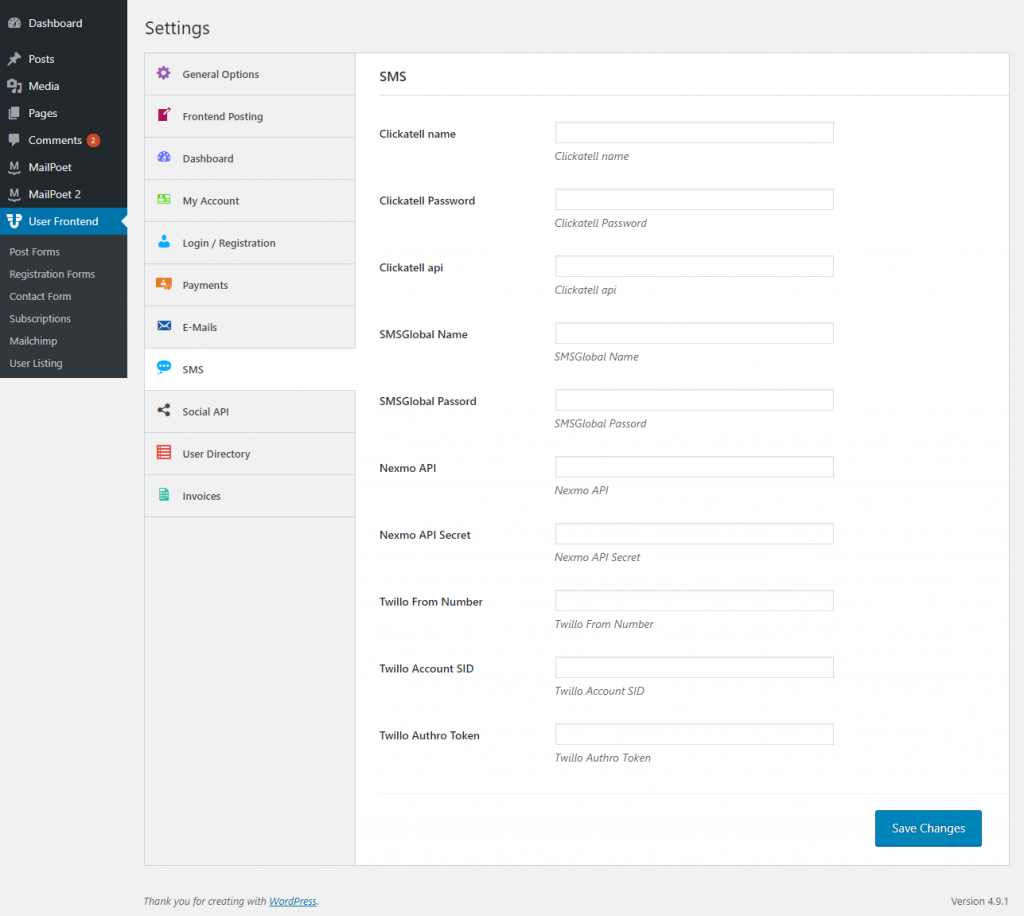
Task: Open the SMS settings tab
Action: pyautogui.click(x=193, y=370)
